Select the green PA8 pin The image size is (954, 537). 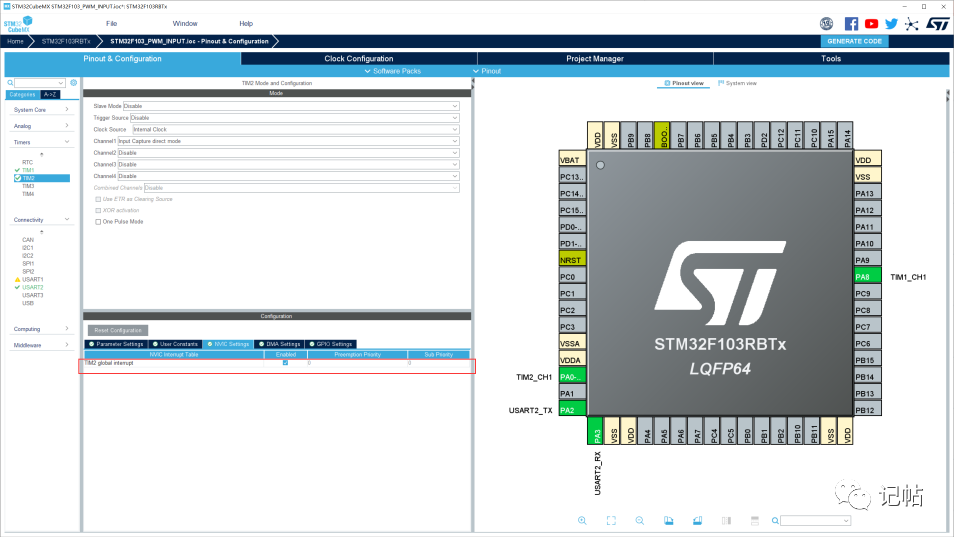[x=867, y=277]
